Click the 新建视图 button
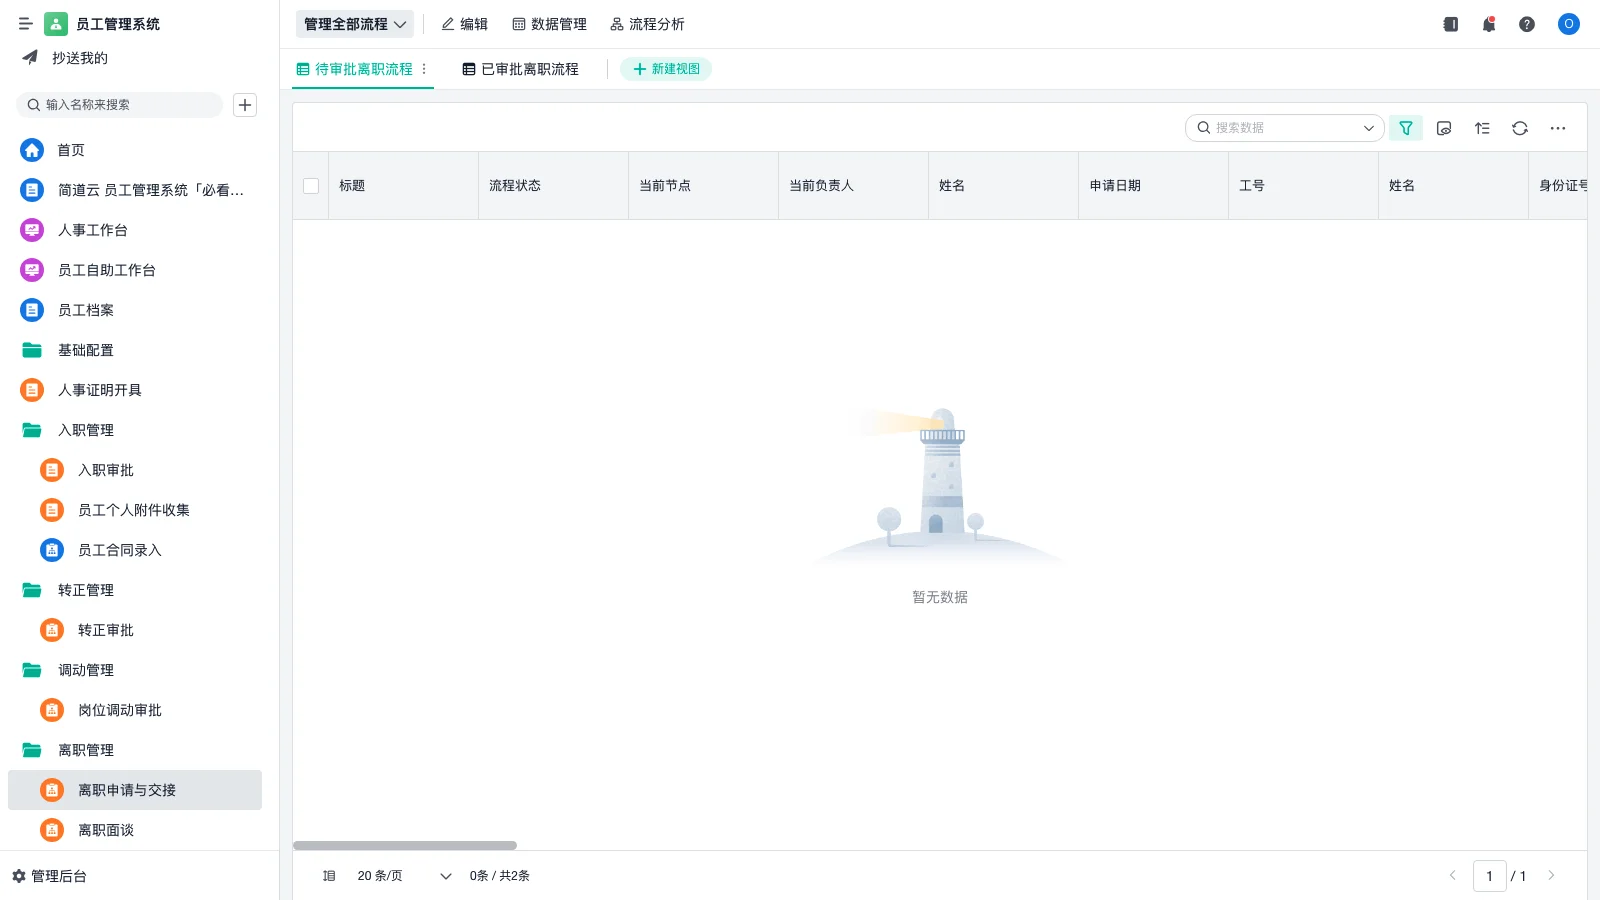 666,69
